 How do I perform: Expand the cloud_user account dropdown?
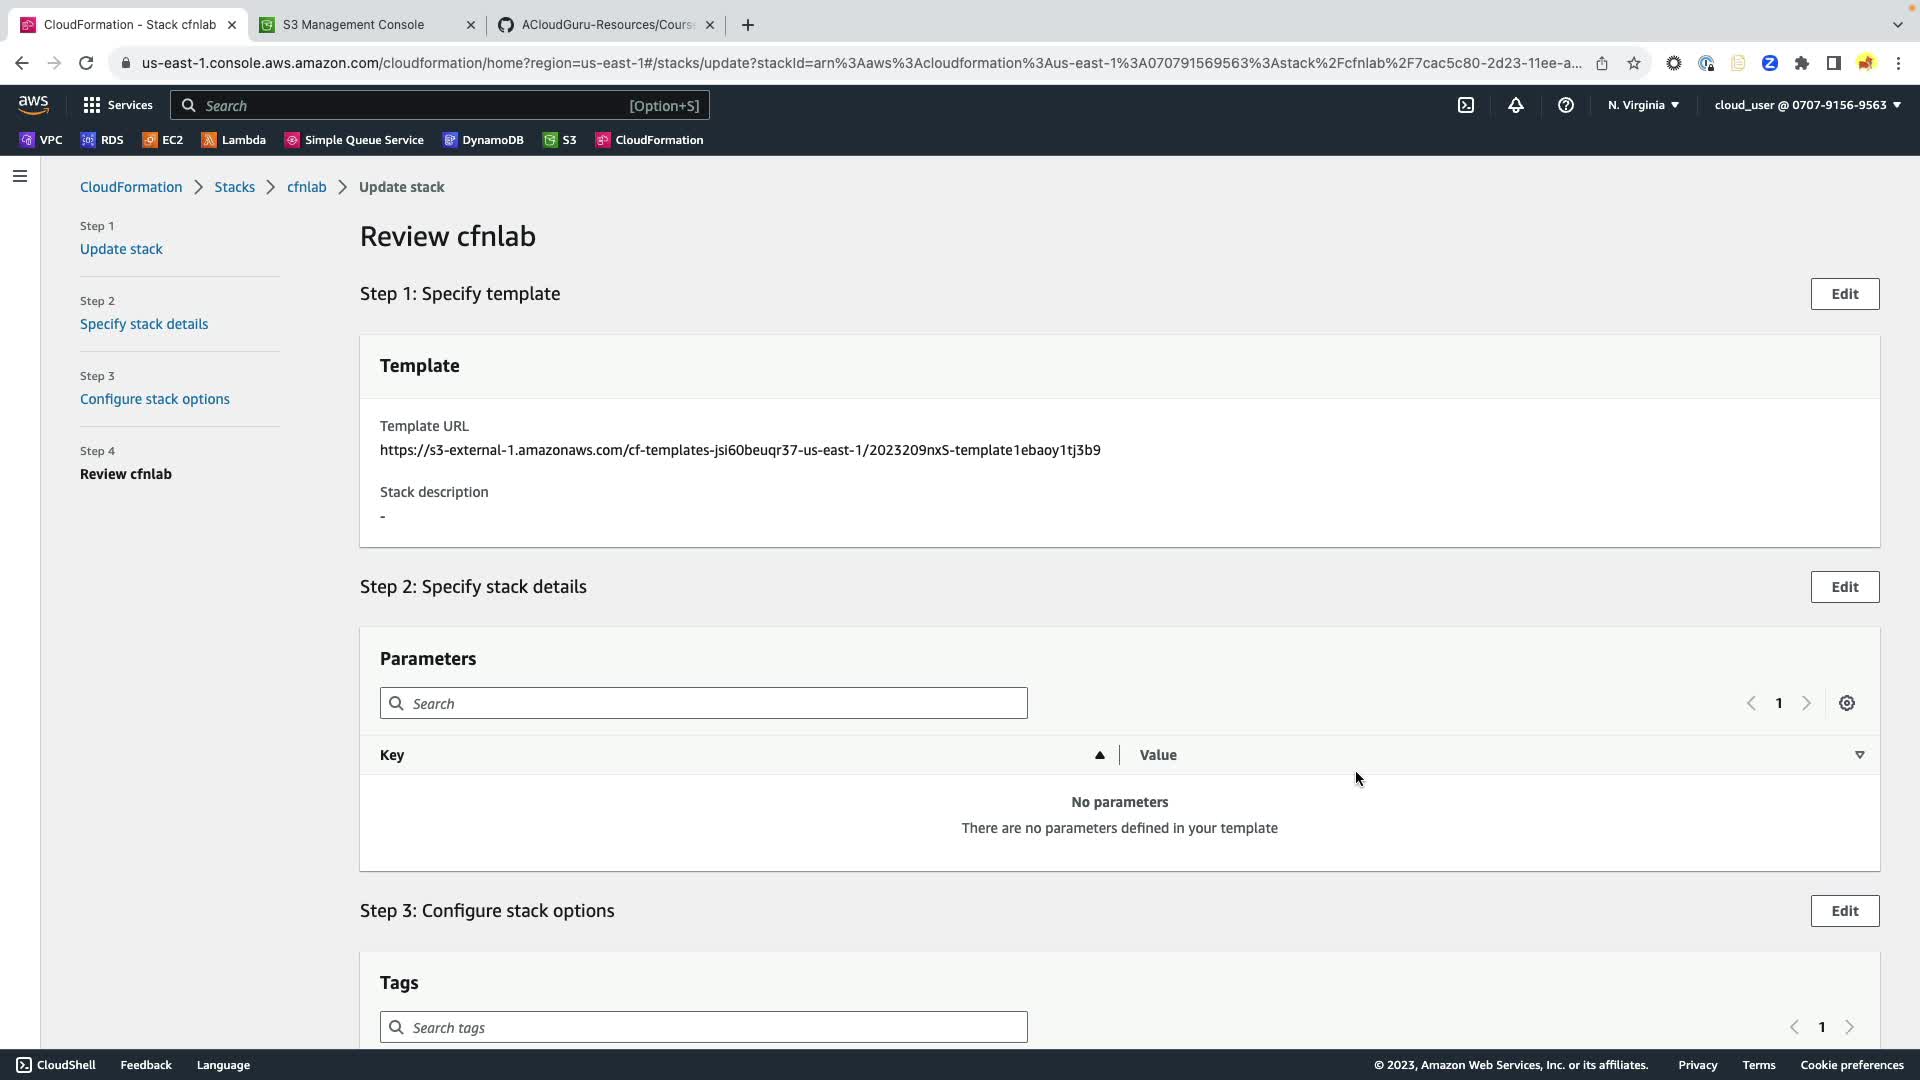point(1807,105)
